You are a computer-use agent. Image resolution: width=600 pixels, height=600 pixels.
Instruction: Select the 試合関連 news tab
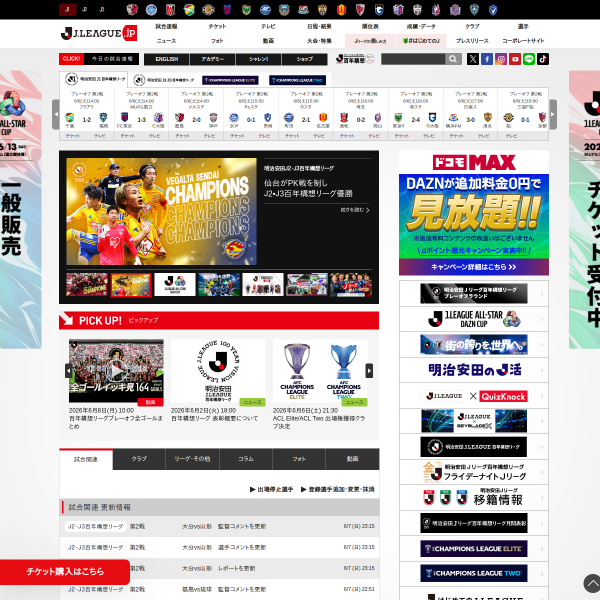coord(86,459)
